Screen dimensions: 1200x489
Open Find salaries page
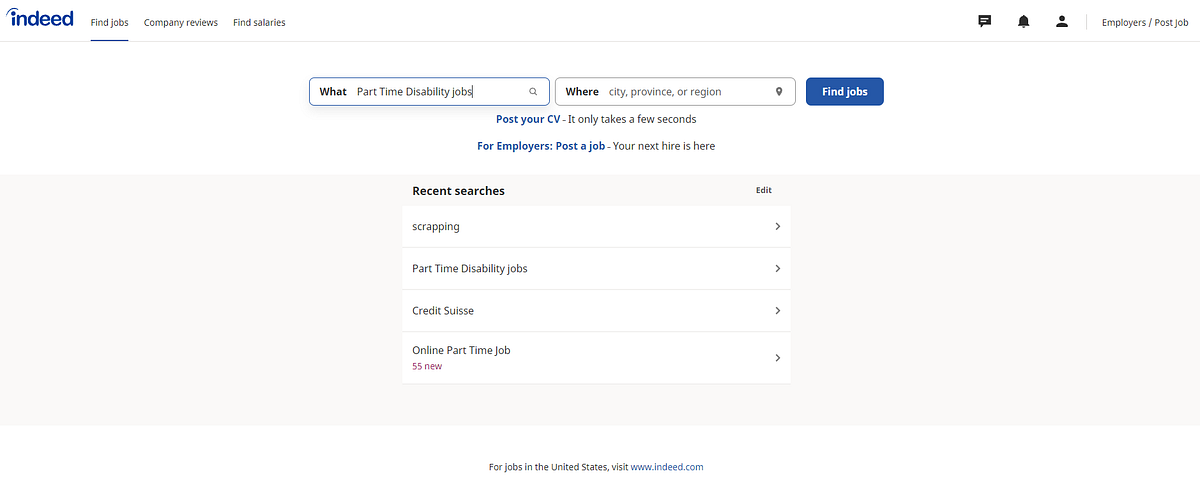(259, 22)
